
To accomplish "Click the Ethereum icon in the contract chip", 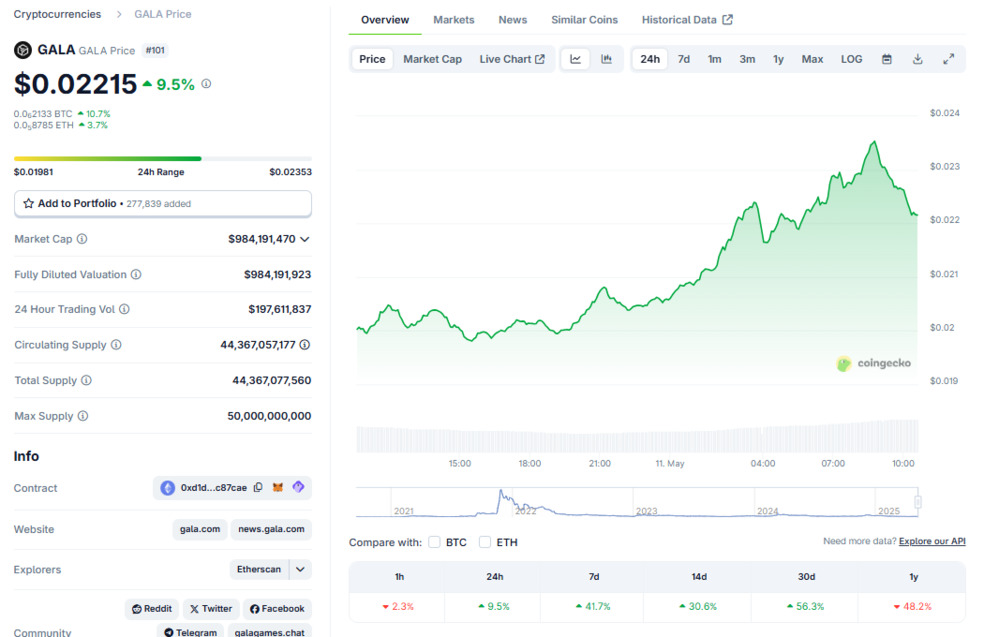I will [x=168, y=488].
